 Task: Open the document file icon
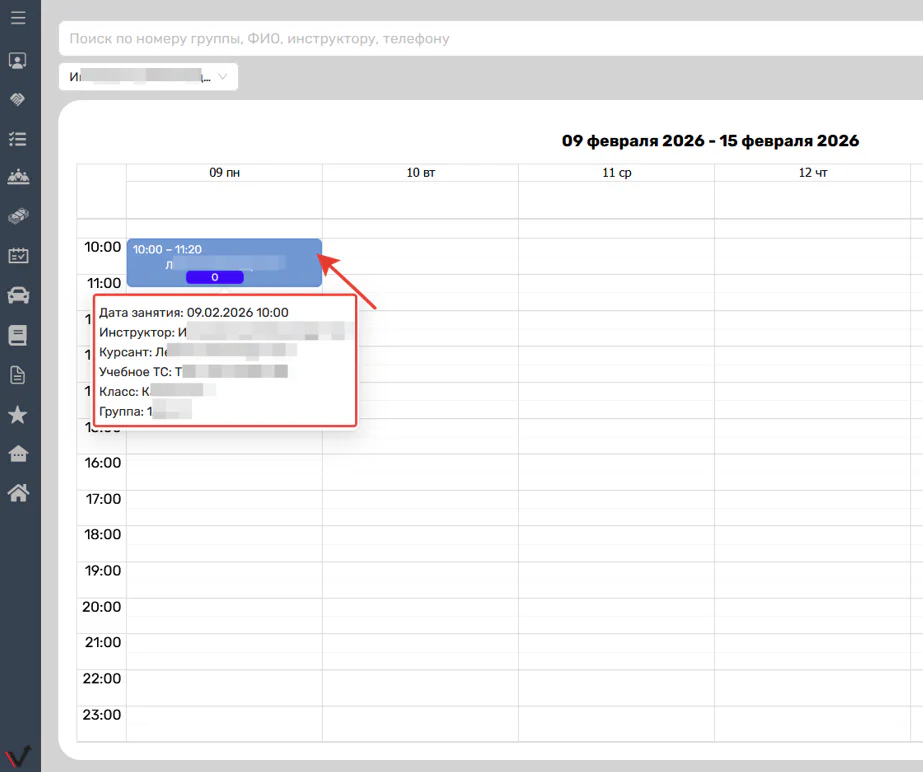tap(18, 375)
